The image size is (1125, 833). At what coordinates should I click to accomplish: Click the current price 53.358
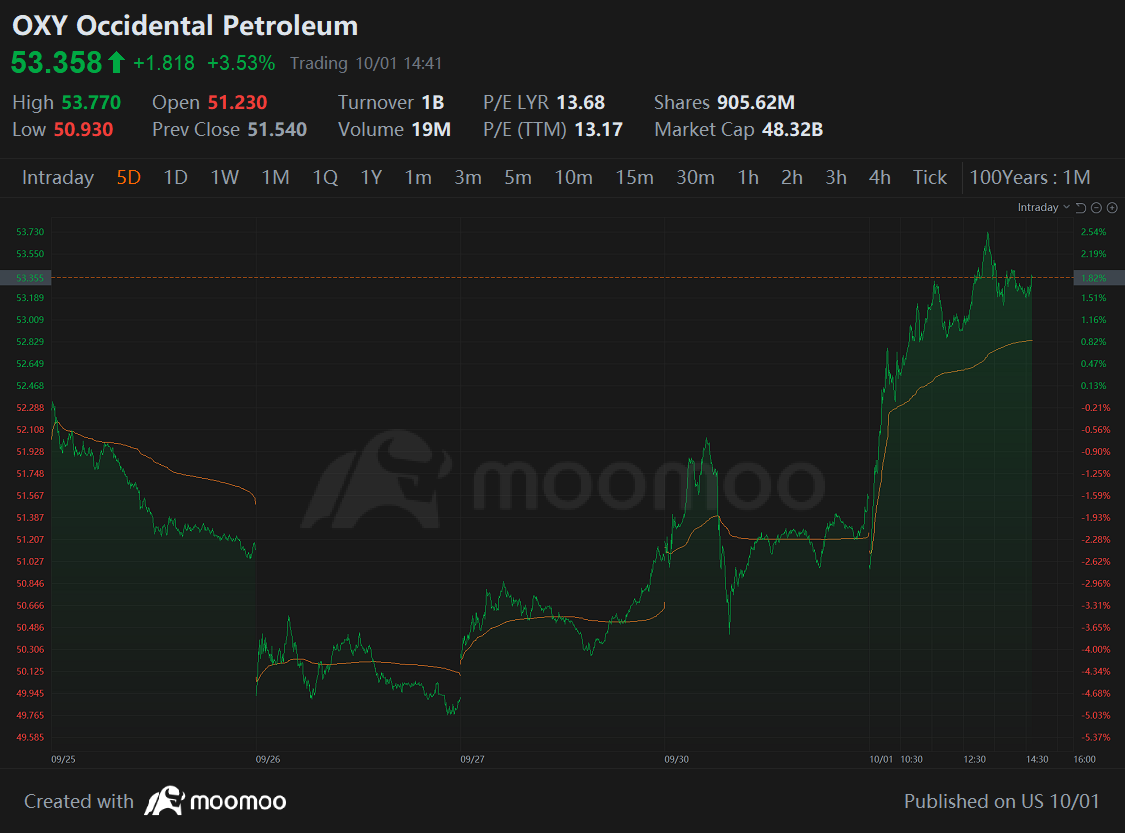[57, 62]
